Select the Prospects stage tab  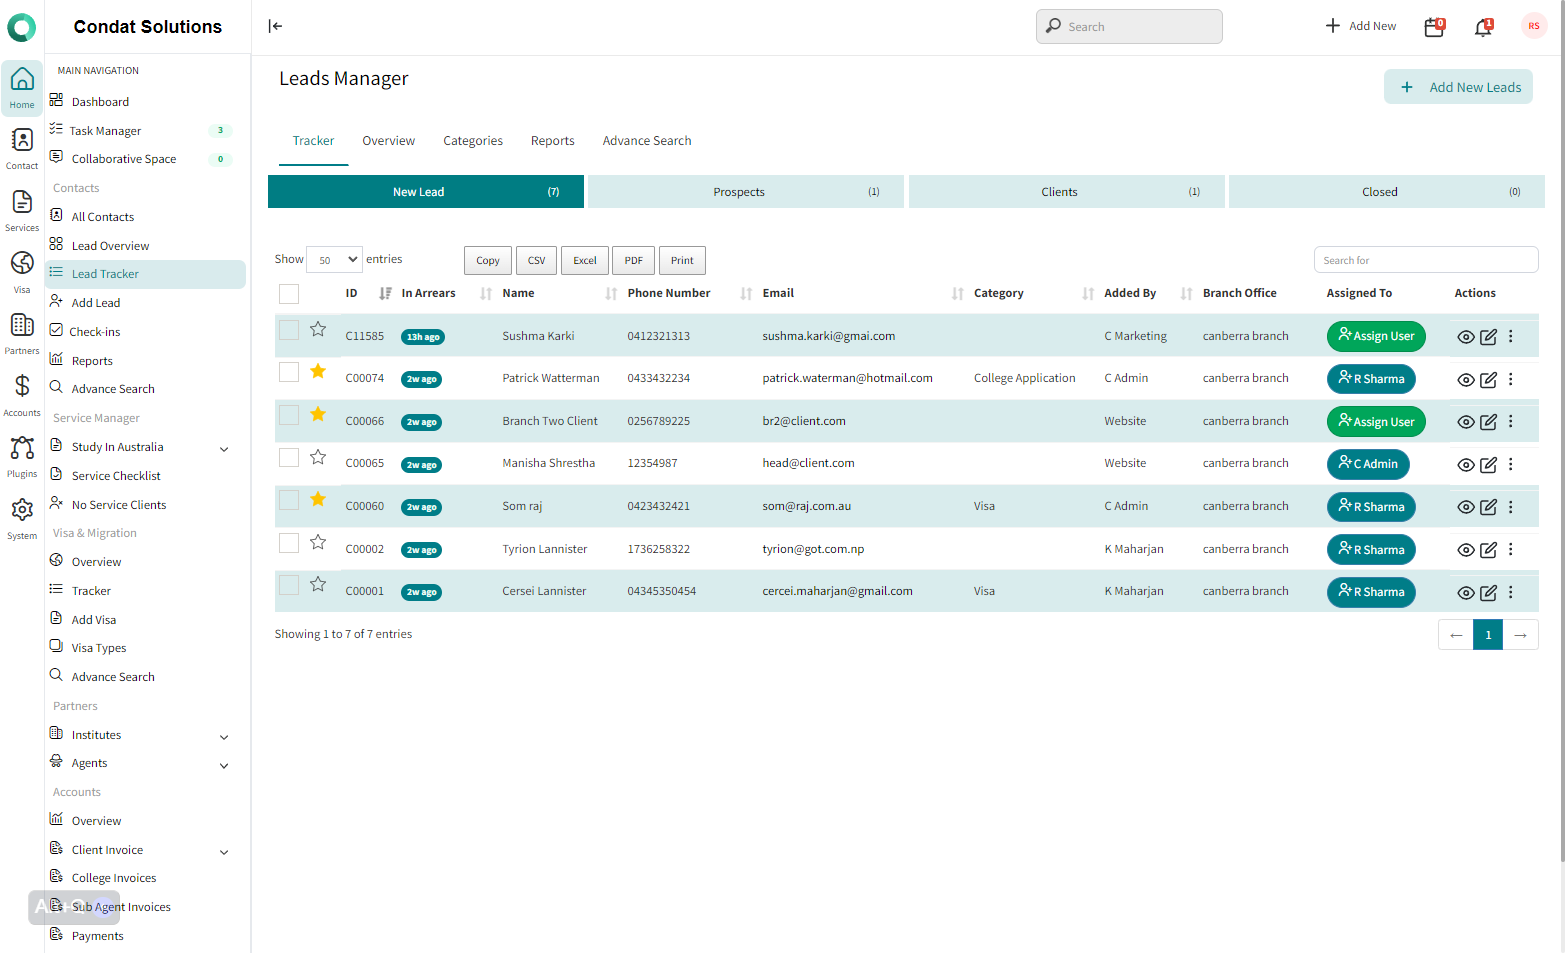click(746, 192)
